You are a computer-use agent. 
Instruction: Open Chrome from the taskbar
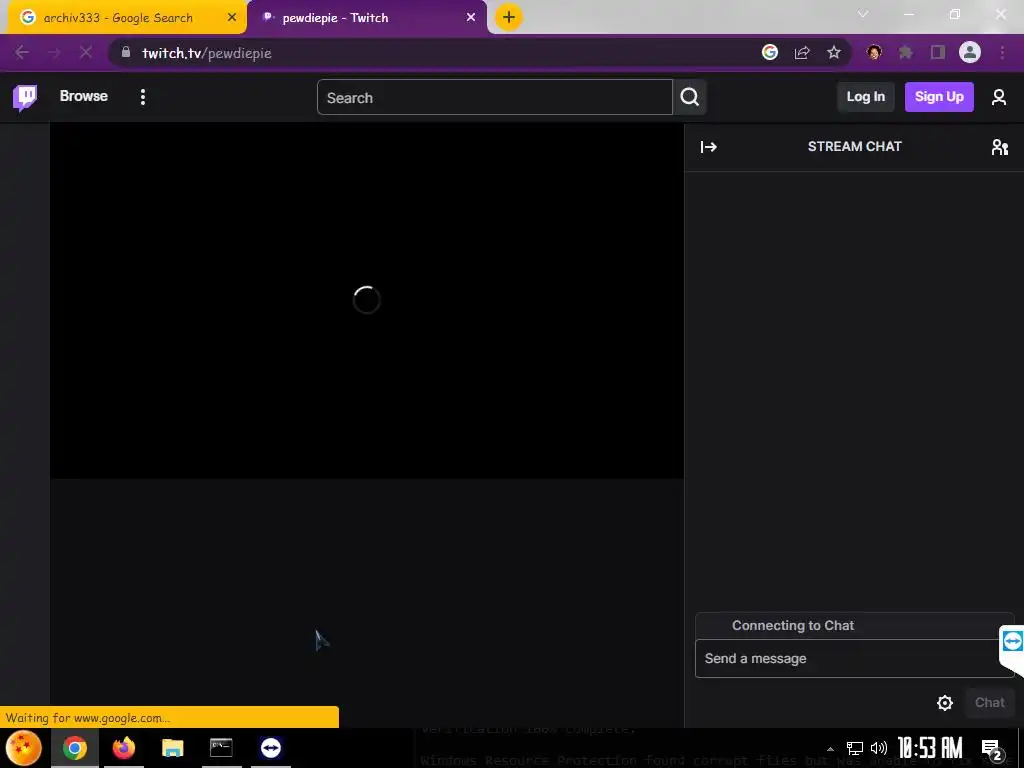point(74,748)
